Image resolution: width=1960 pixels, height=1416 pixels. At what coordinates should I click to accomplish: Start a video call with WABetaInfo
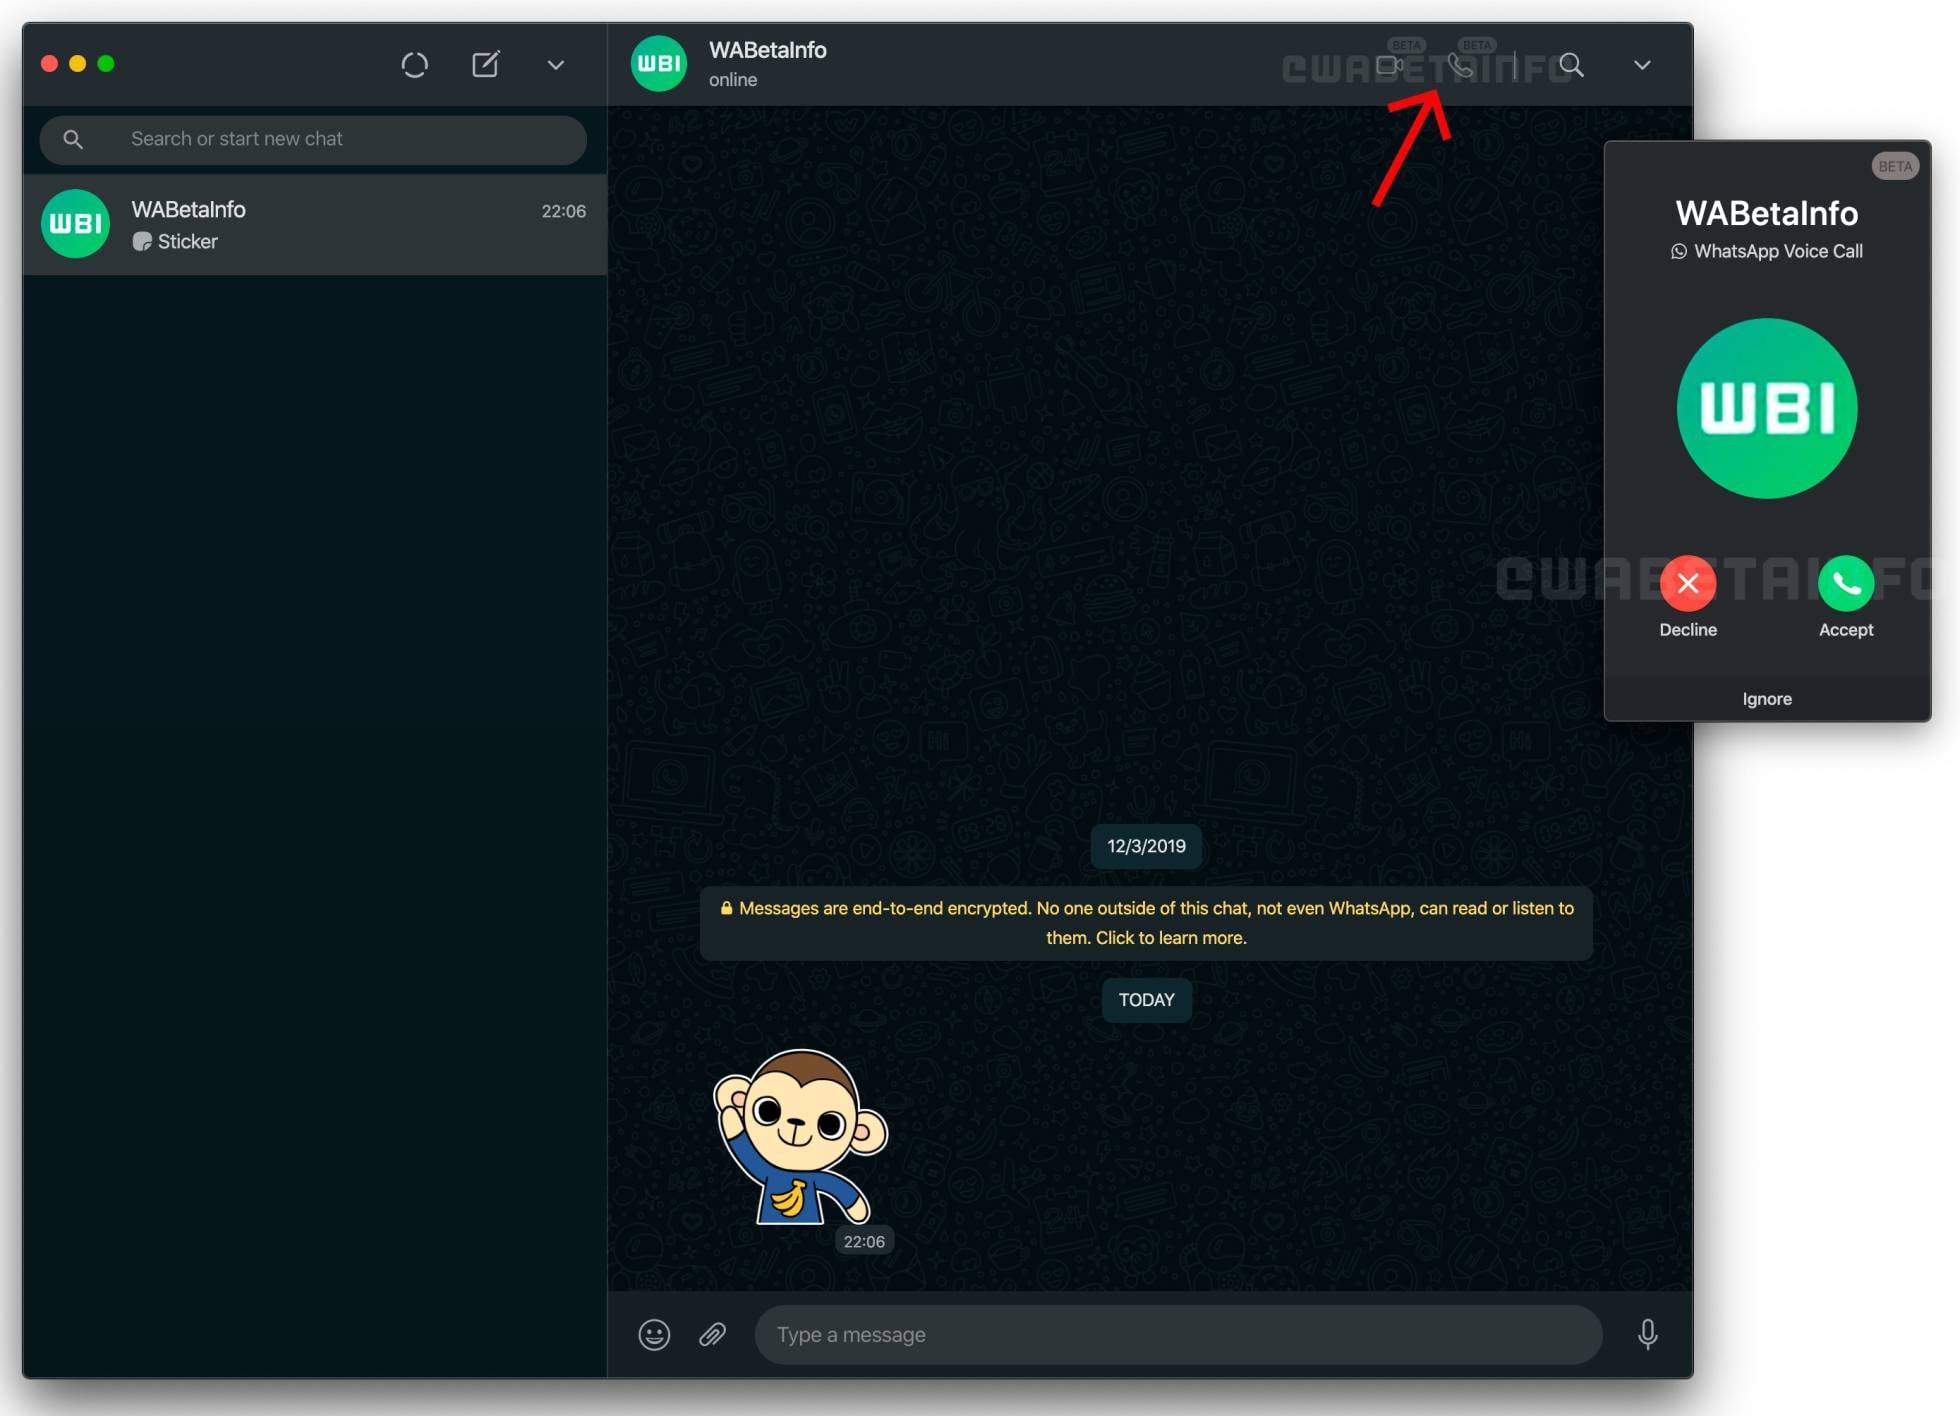click(x=1388, y=66)
